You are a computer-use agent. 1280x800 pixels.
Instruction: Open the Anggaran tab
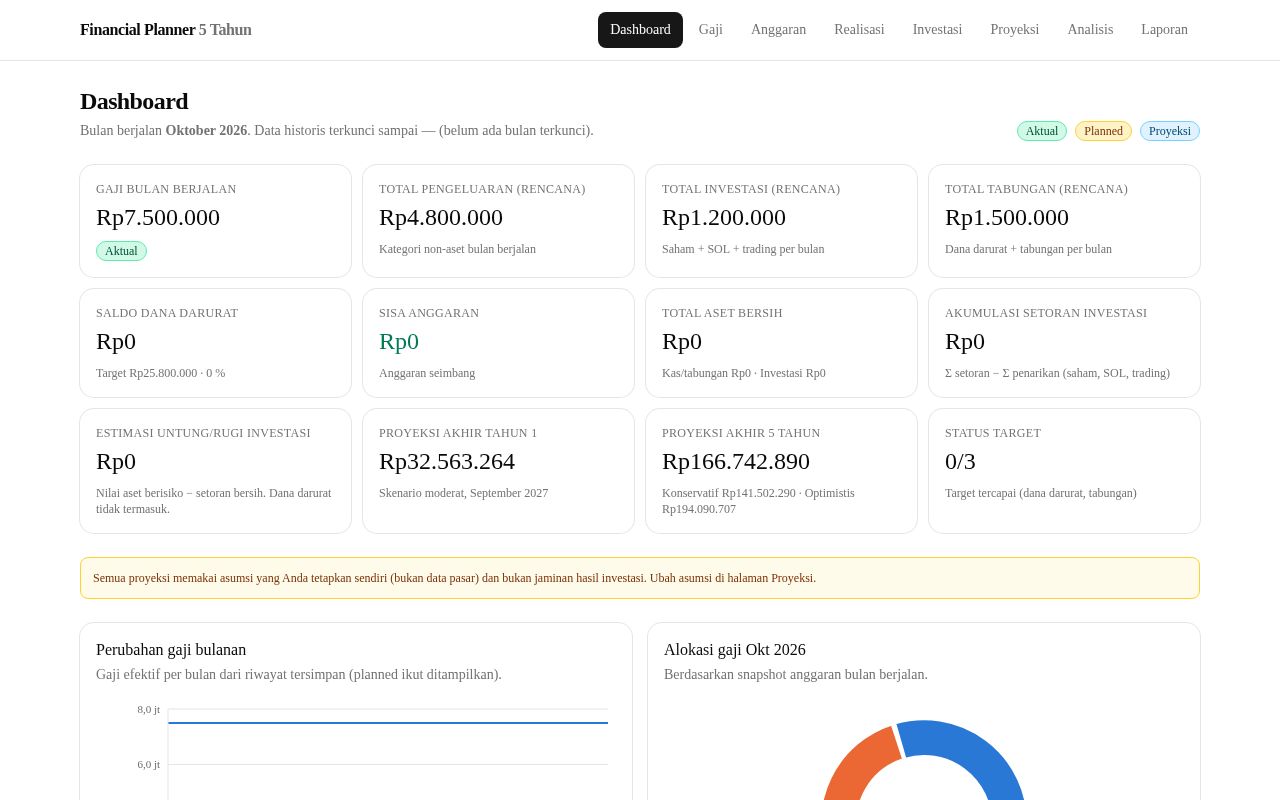point(778,30)
